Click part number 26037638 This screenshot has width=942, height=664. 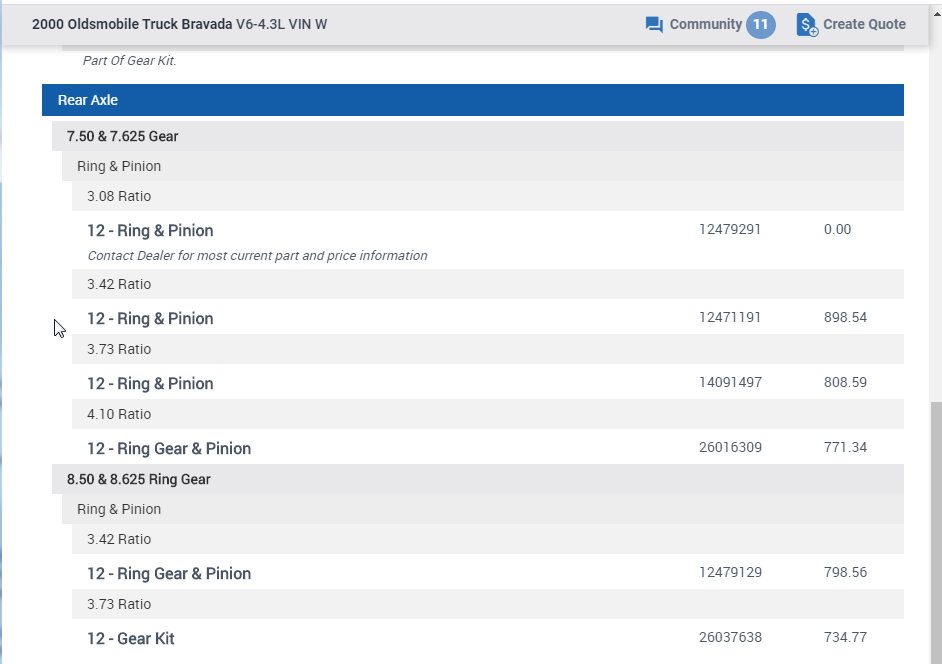(x=730, y=637)
